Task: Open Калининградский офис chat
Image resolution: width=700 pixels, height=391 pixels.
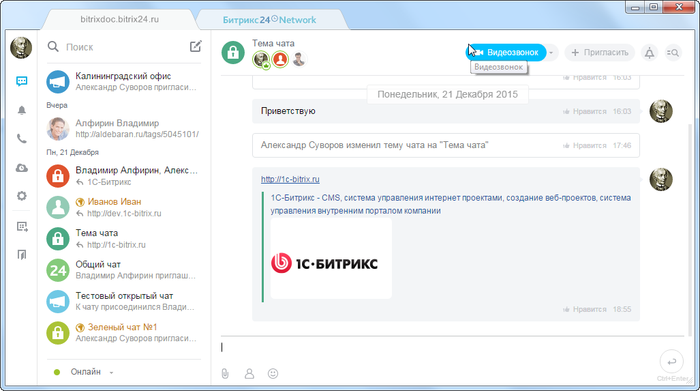Action: 124,82
